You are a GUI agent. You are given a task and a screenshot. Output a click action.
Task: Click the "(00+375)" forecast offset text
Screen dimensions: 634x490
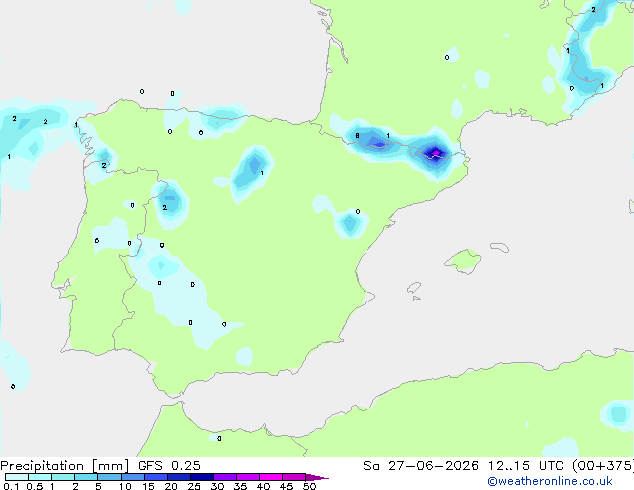tap(602, 466)
